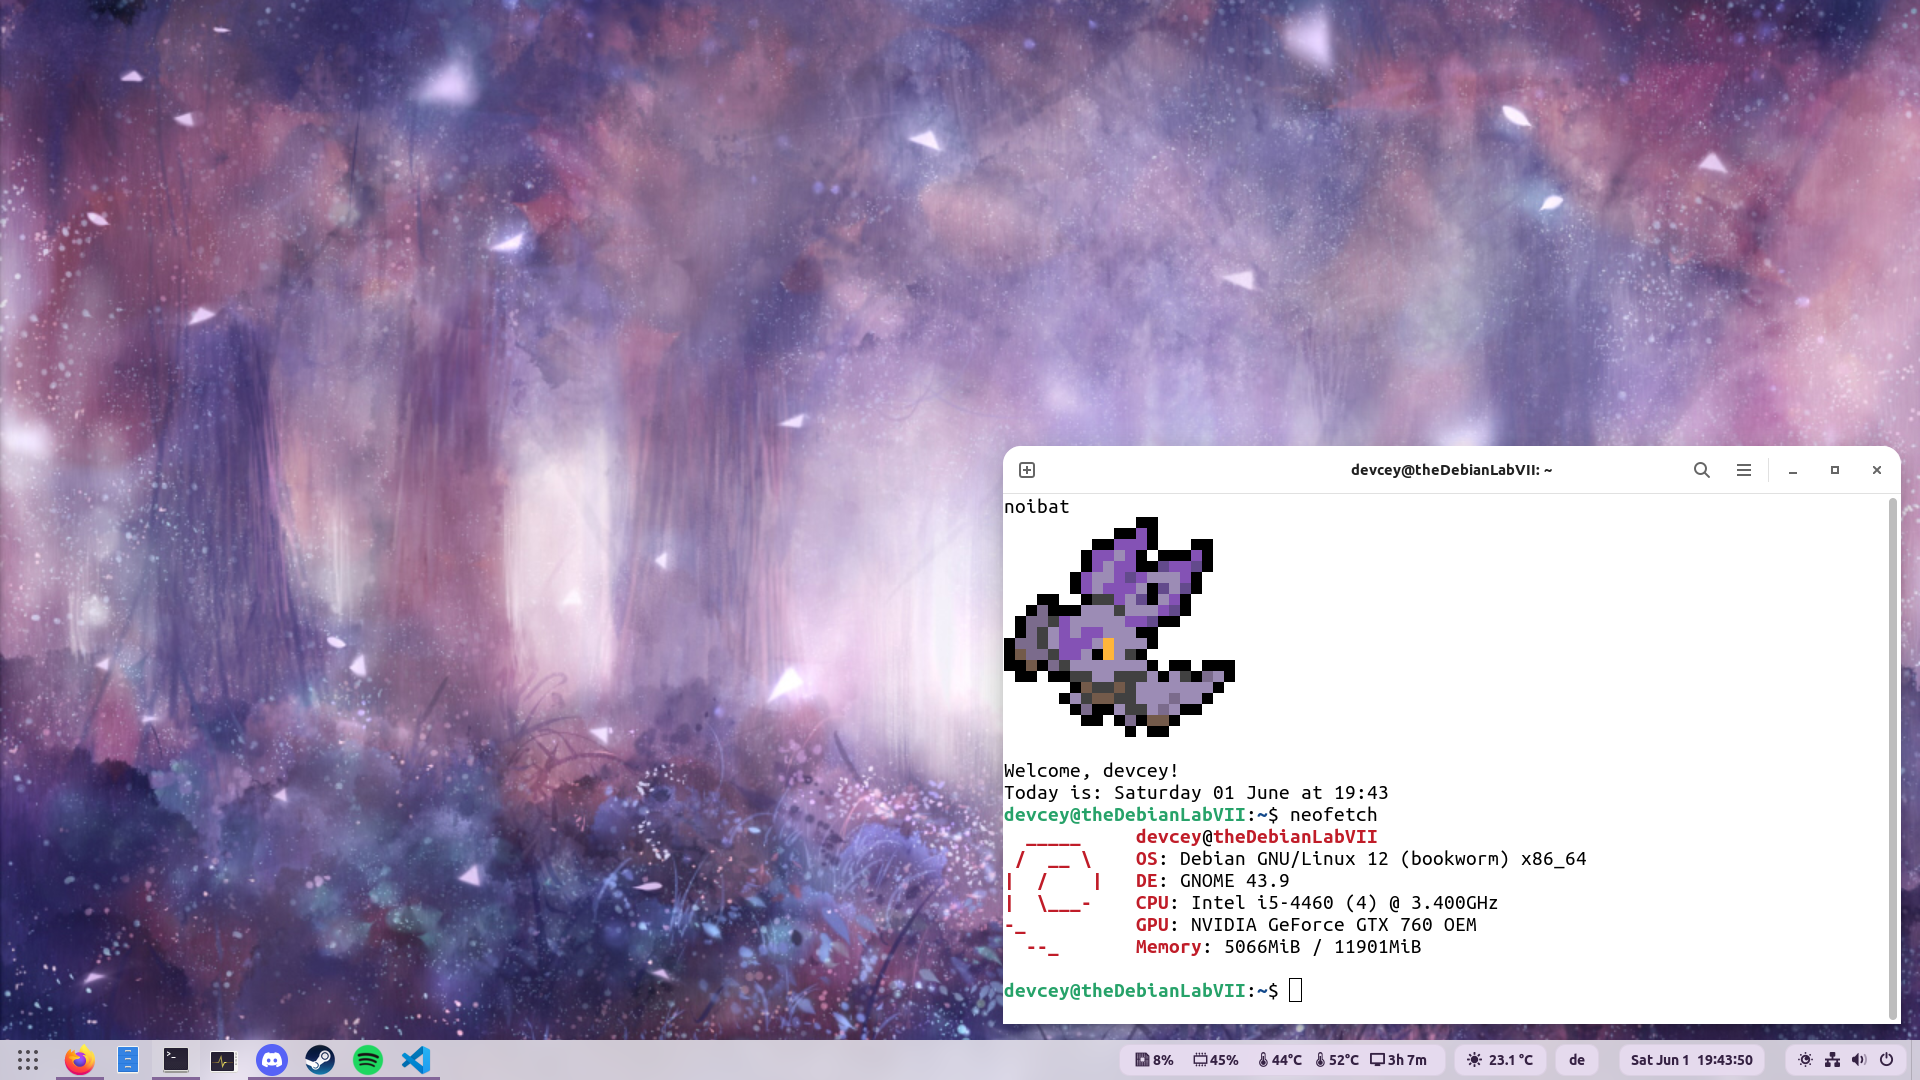Viewport: 1920px width, 1080px height.
Task: Click the noibat pixel art sprite
Action: point(1120,627)
